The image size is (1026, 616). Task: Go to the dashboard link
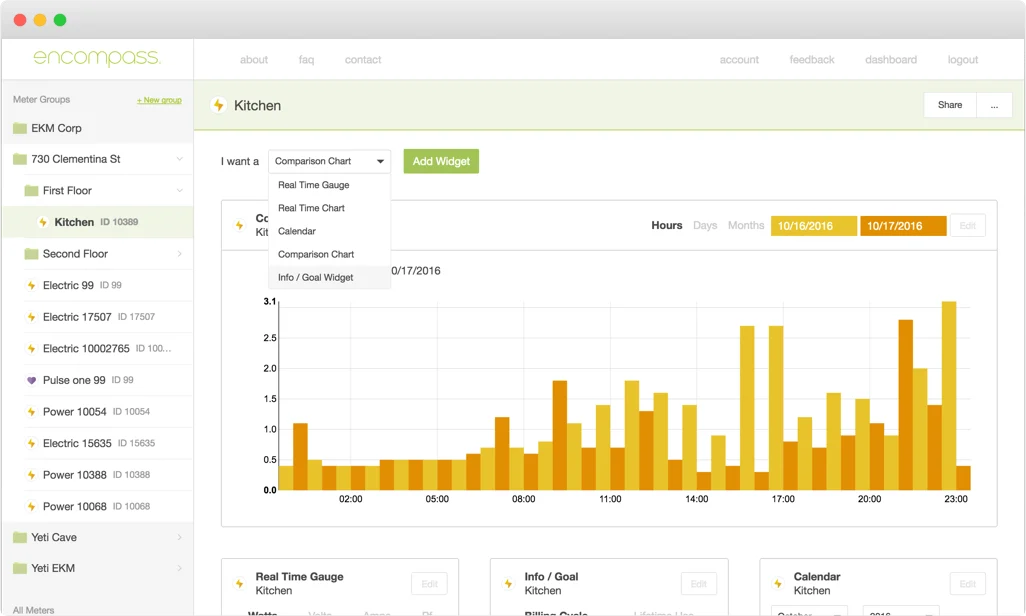click(x=891, y=60)
